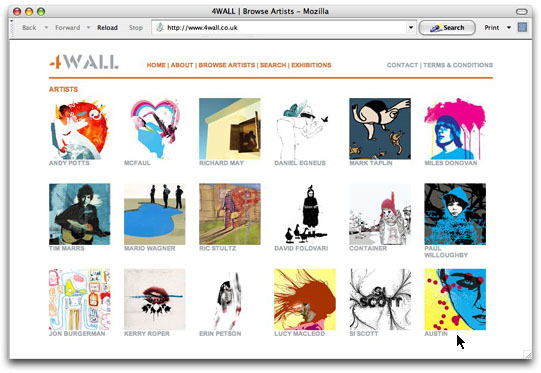Open the Forward history dropdown arrow
The width and height of the screenshot is (541, 373).
pos(88,28)
